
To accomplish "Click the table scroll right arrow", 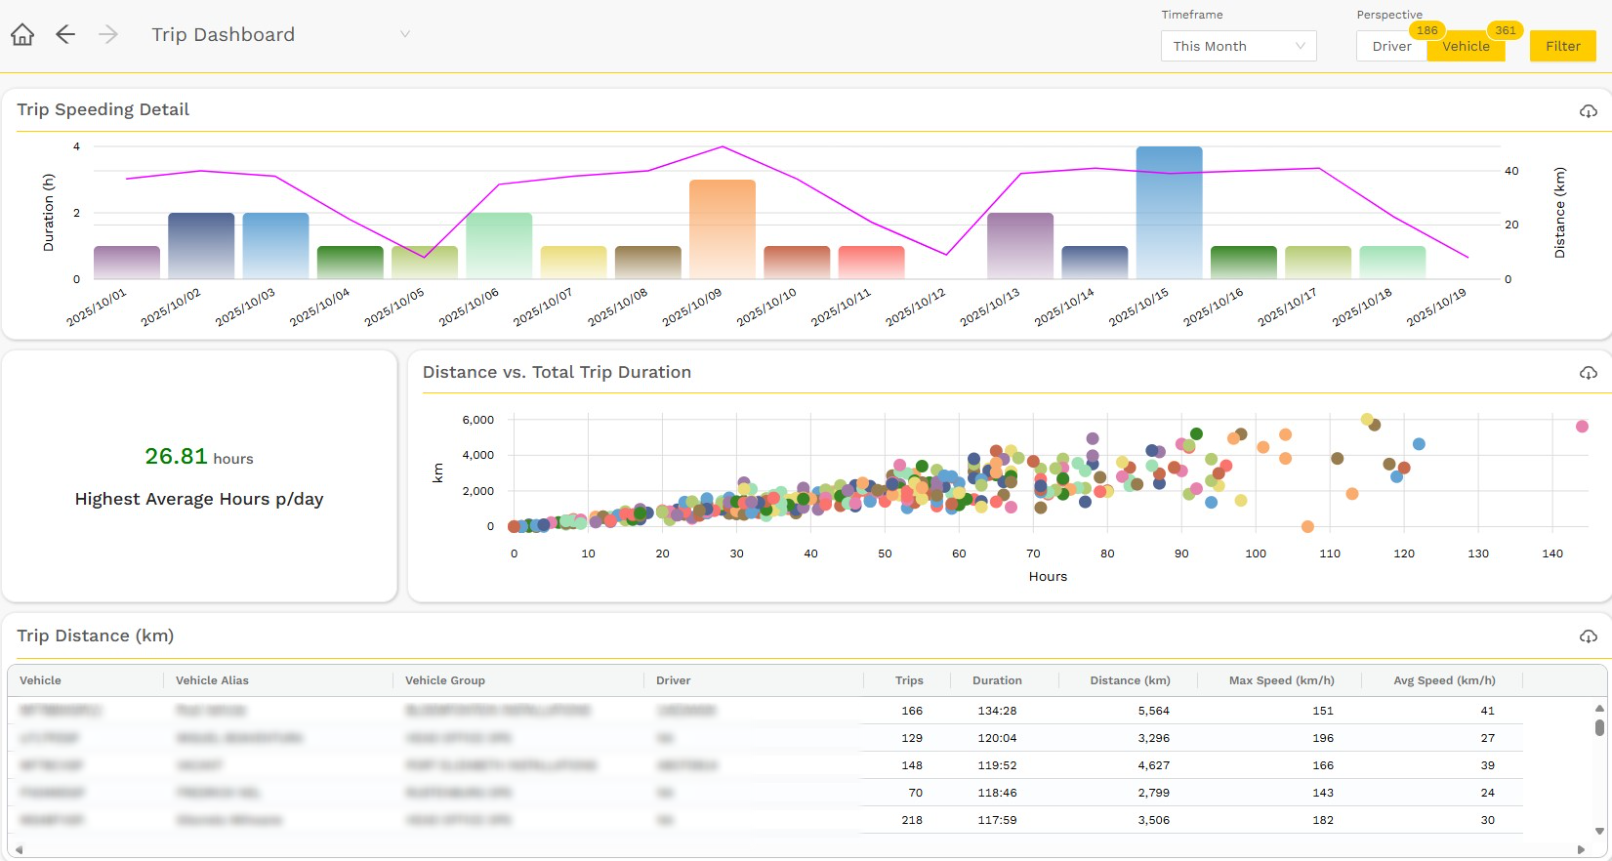I will tap(1581, 850).
